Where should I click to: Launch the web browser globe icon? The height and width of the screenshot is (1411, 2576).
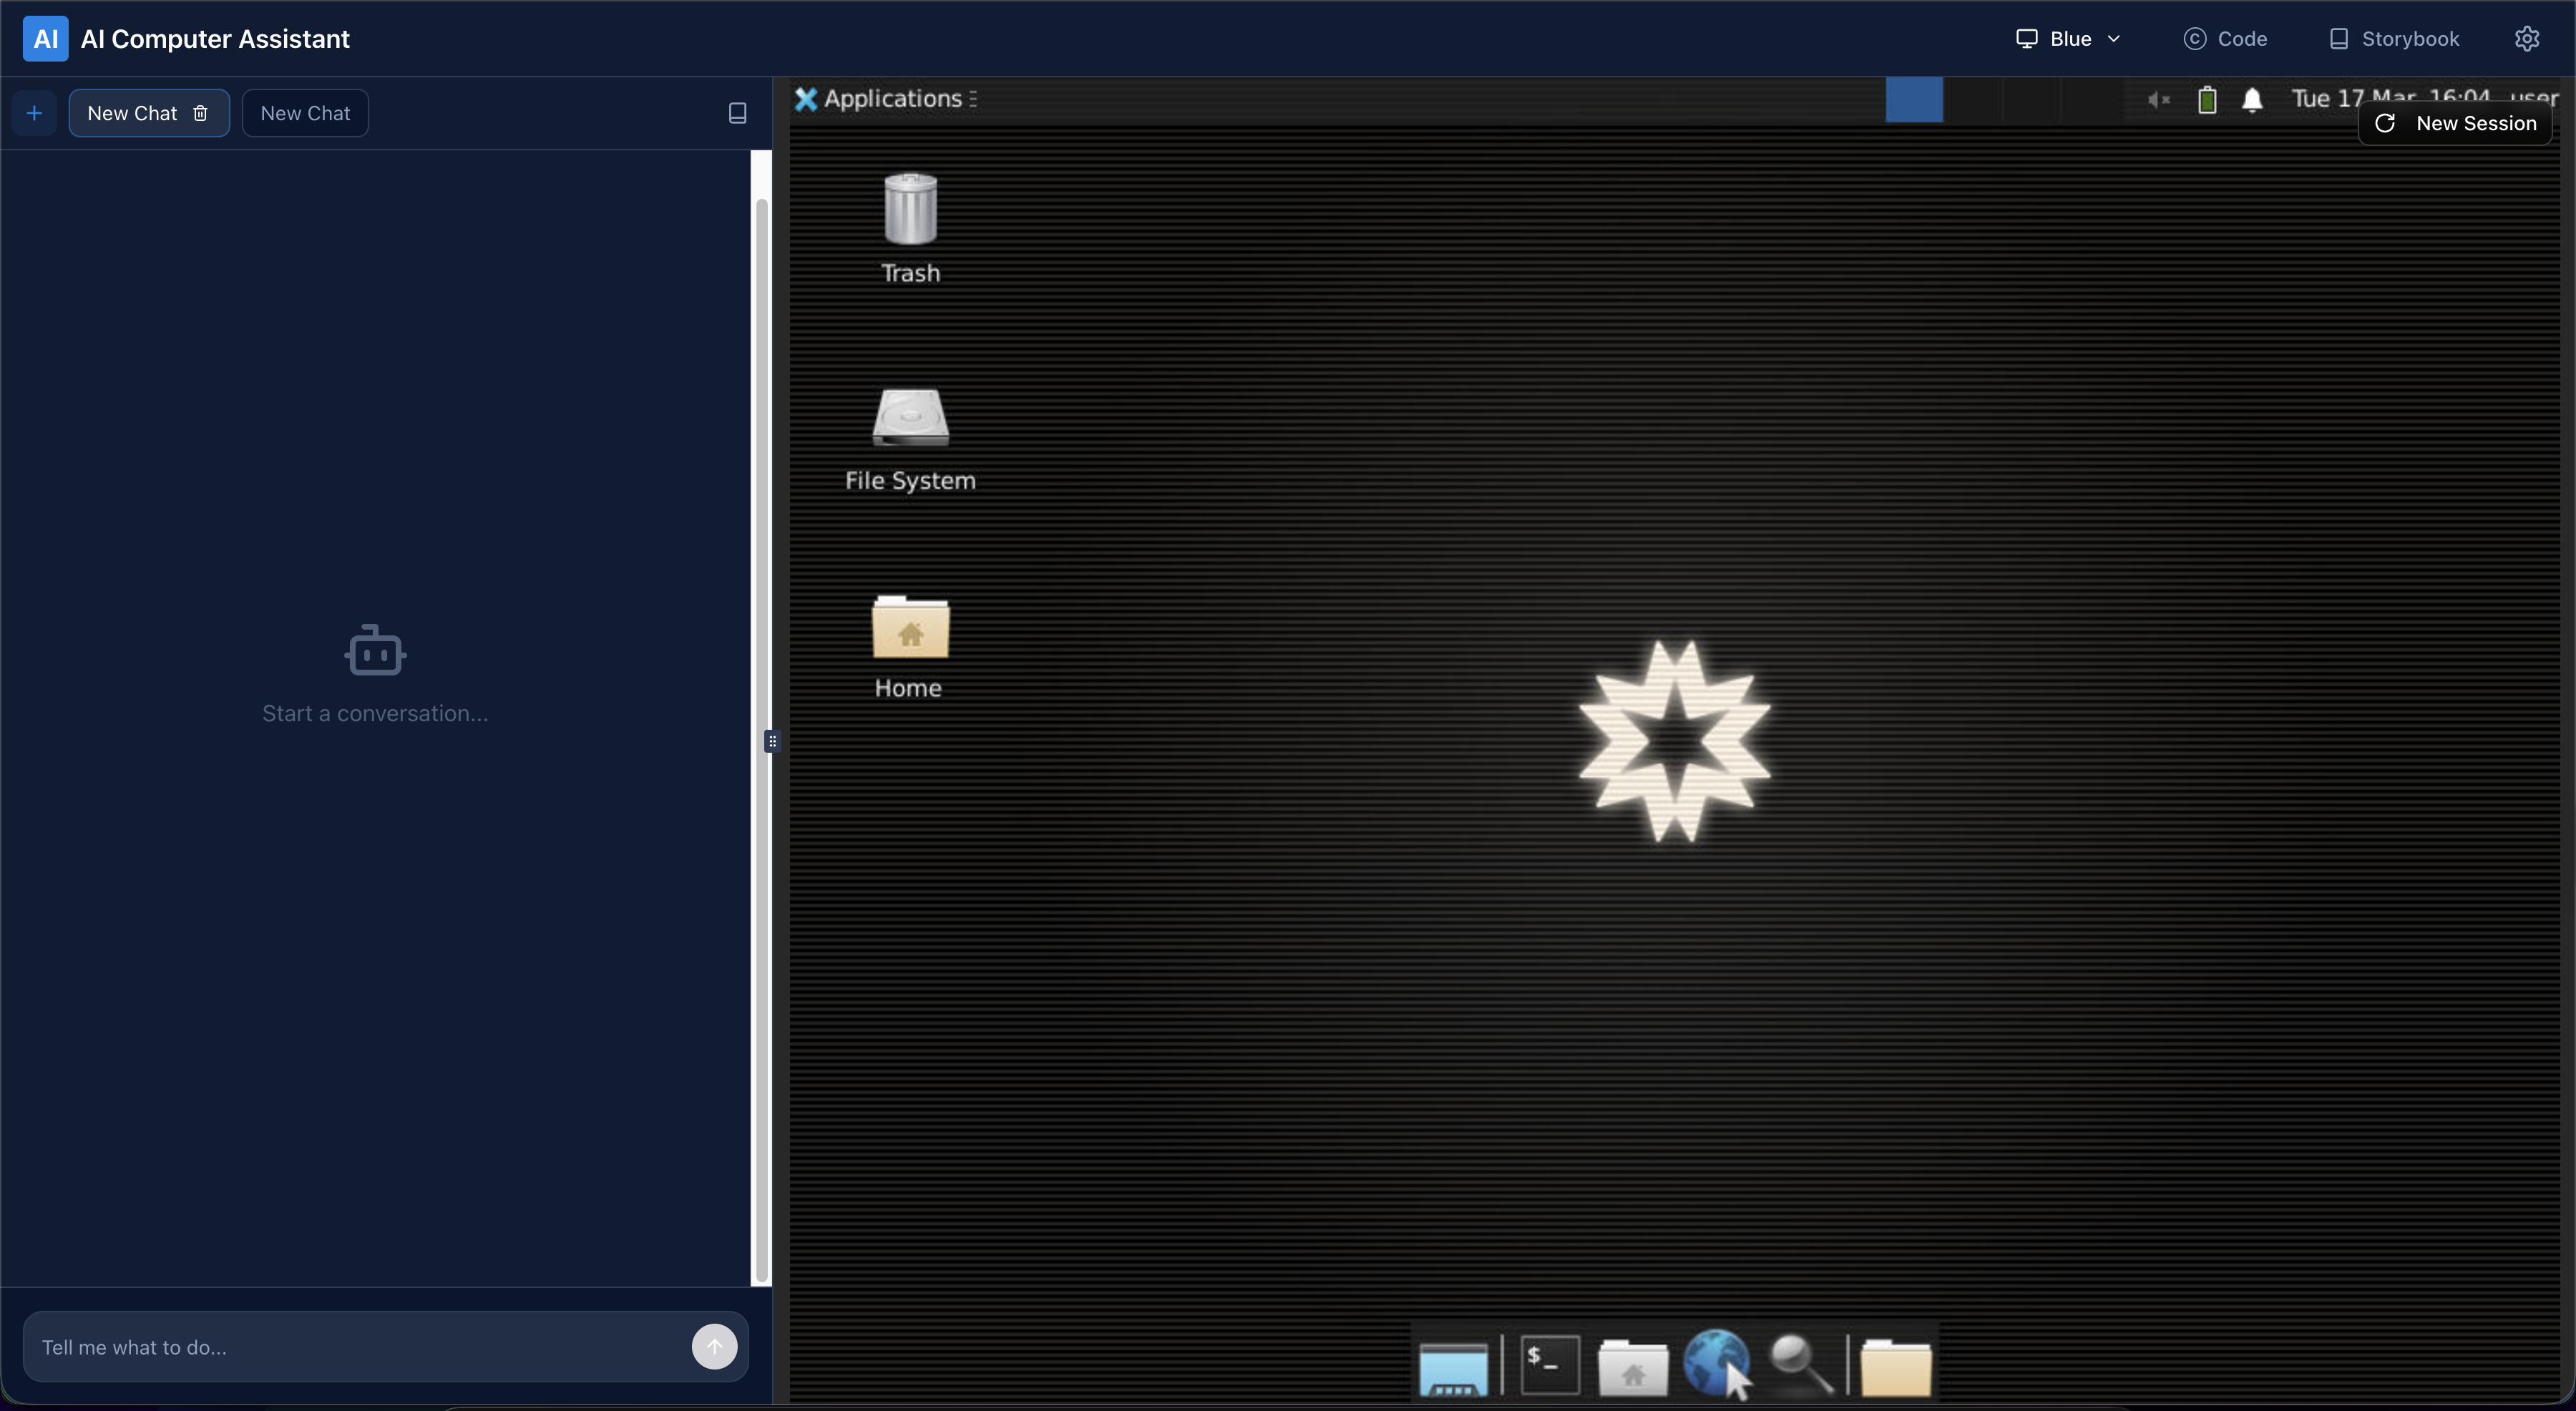1715,1362
